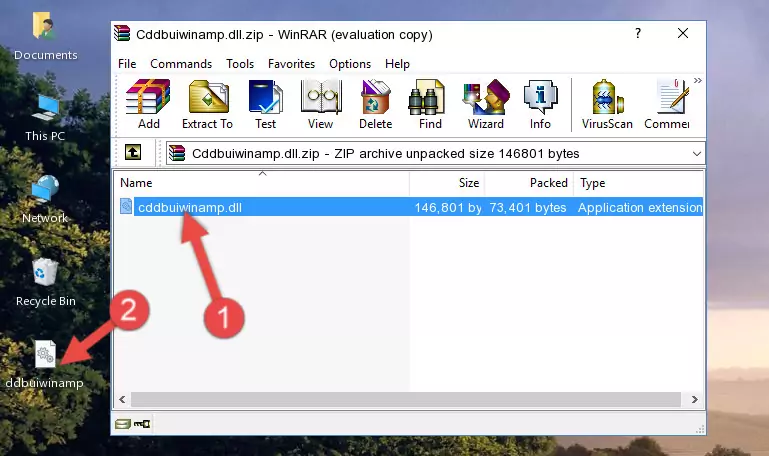Open the archive path dropdown

pos(696,154)
